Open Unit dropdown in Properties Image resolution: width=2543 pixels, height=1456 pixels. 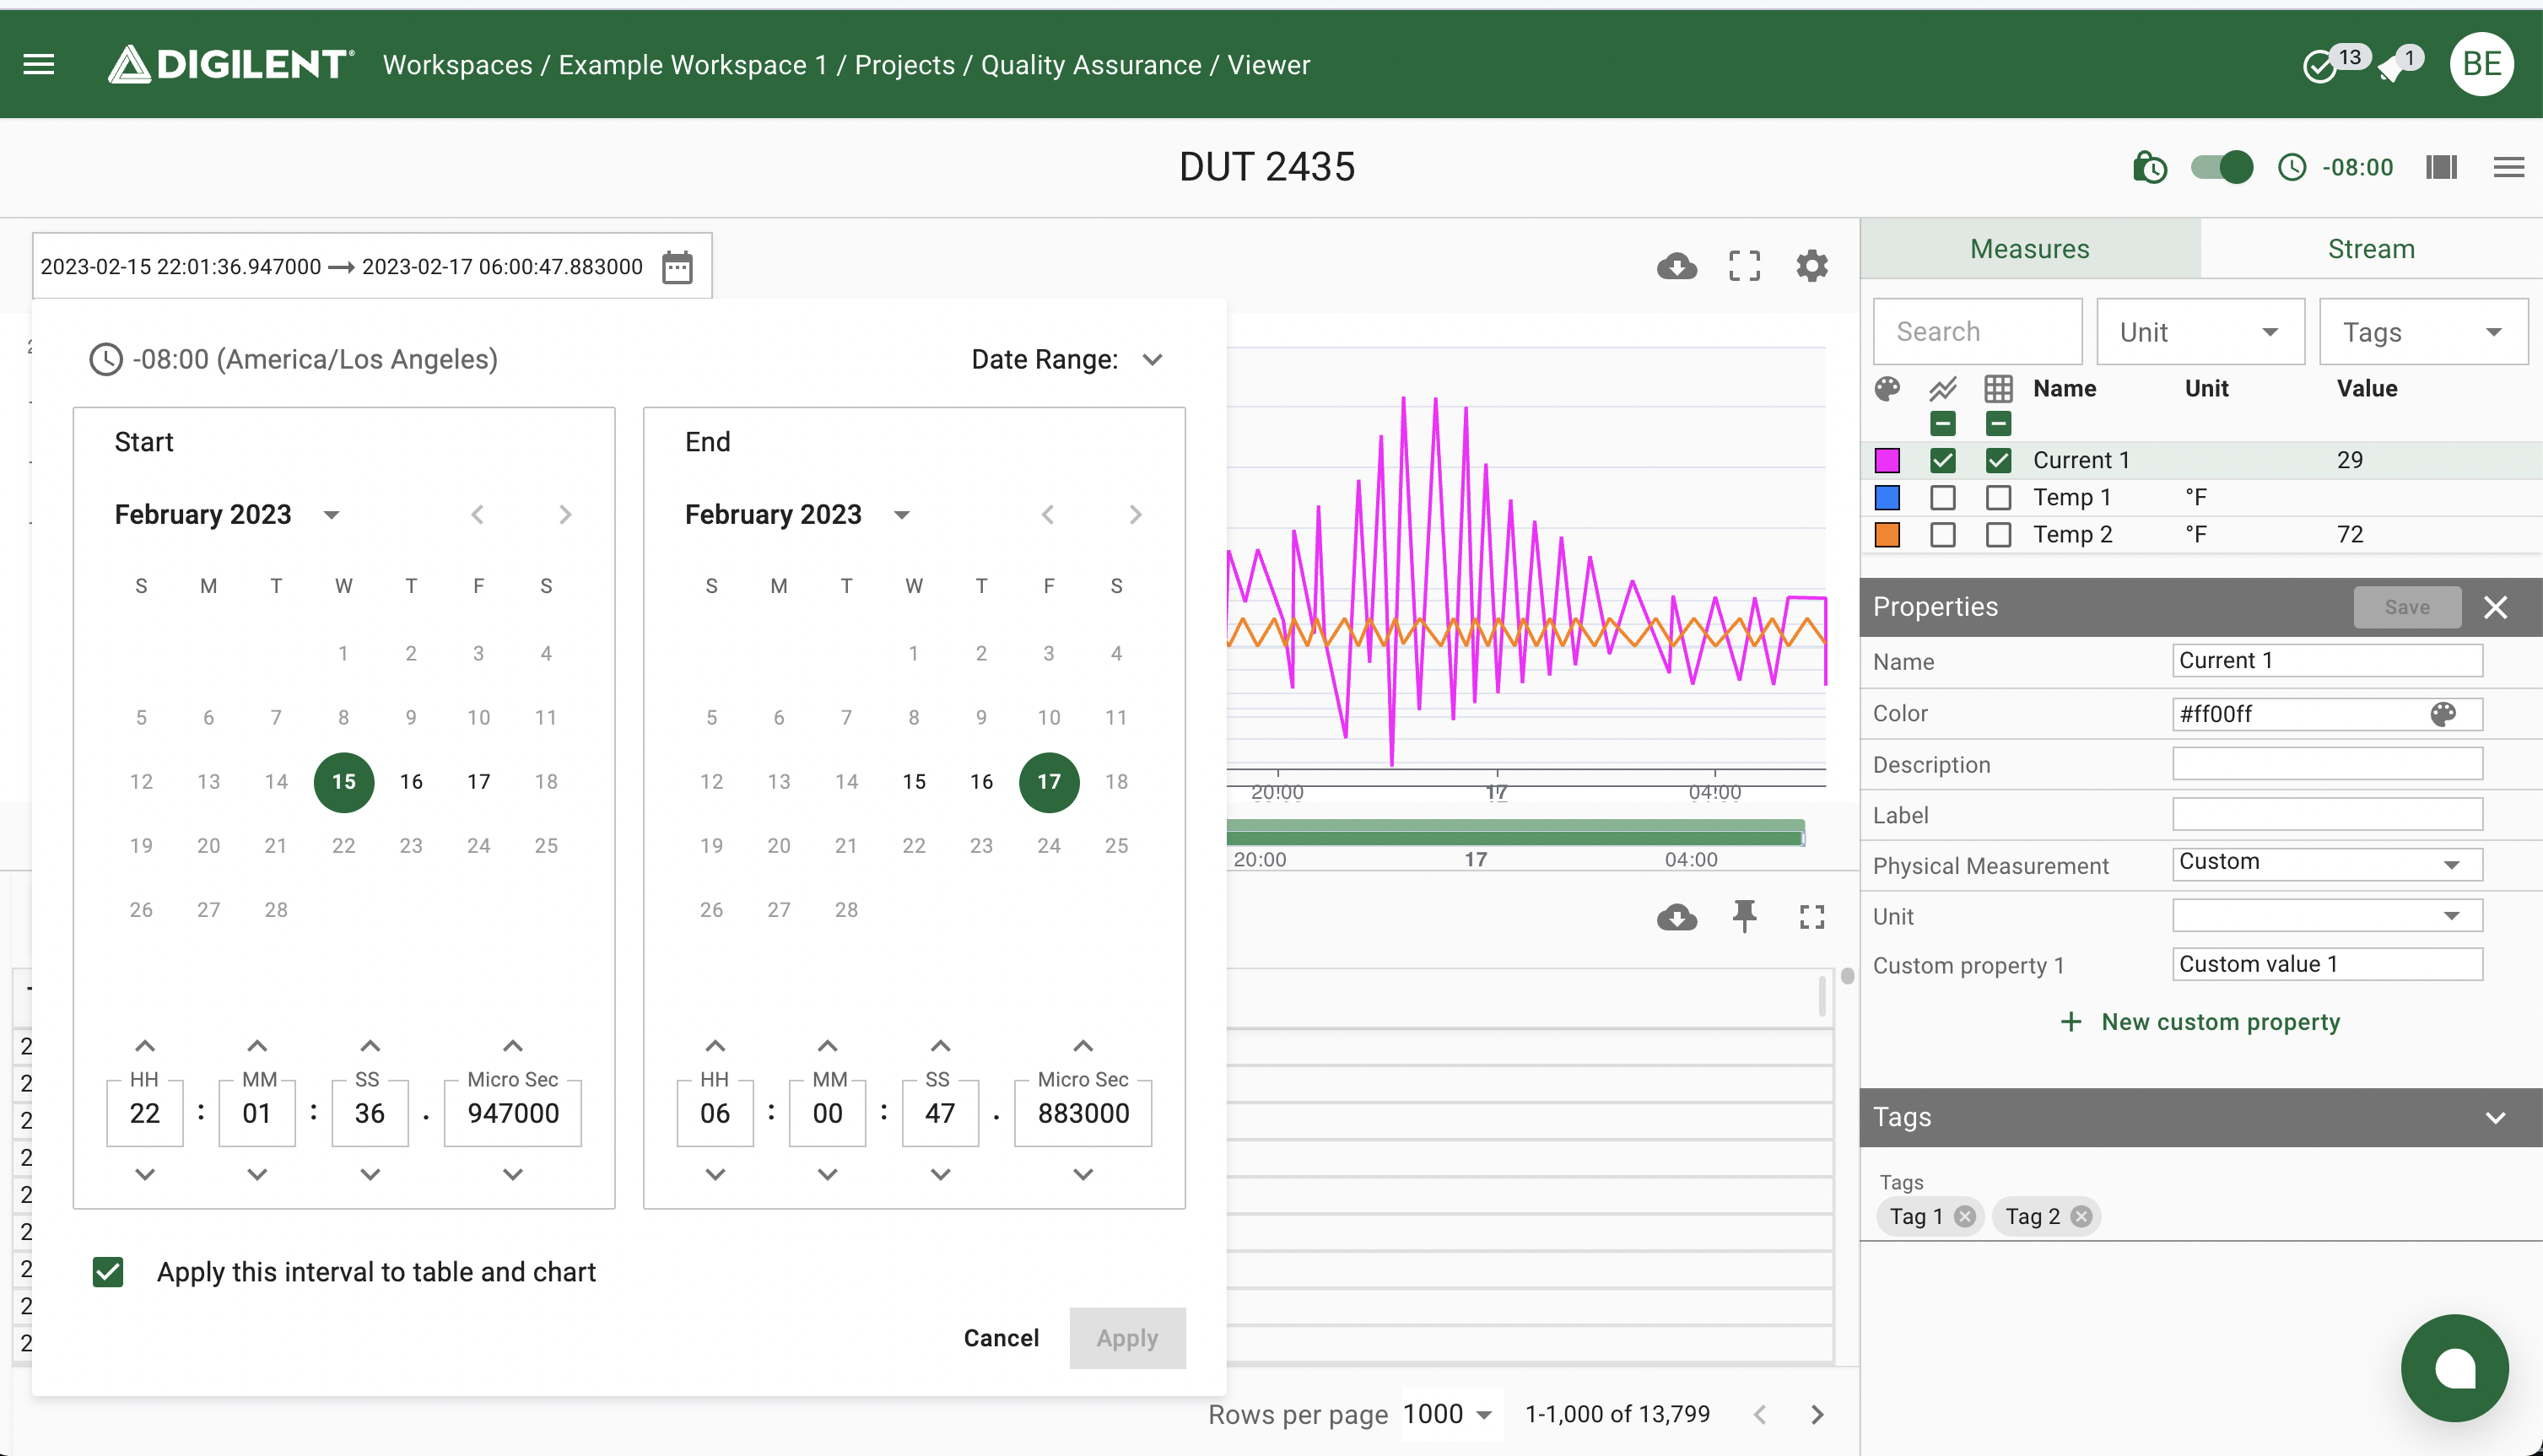point(2327,916)
